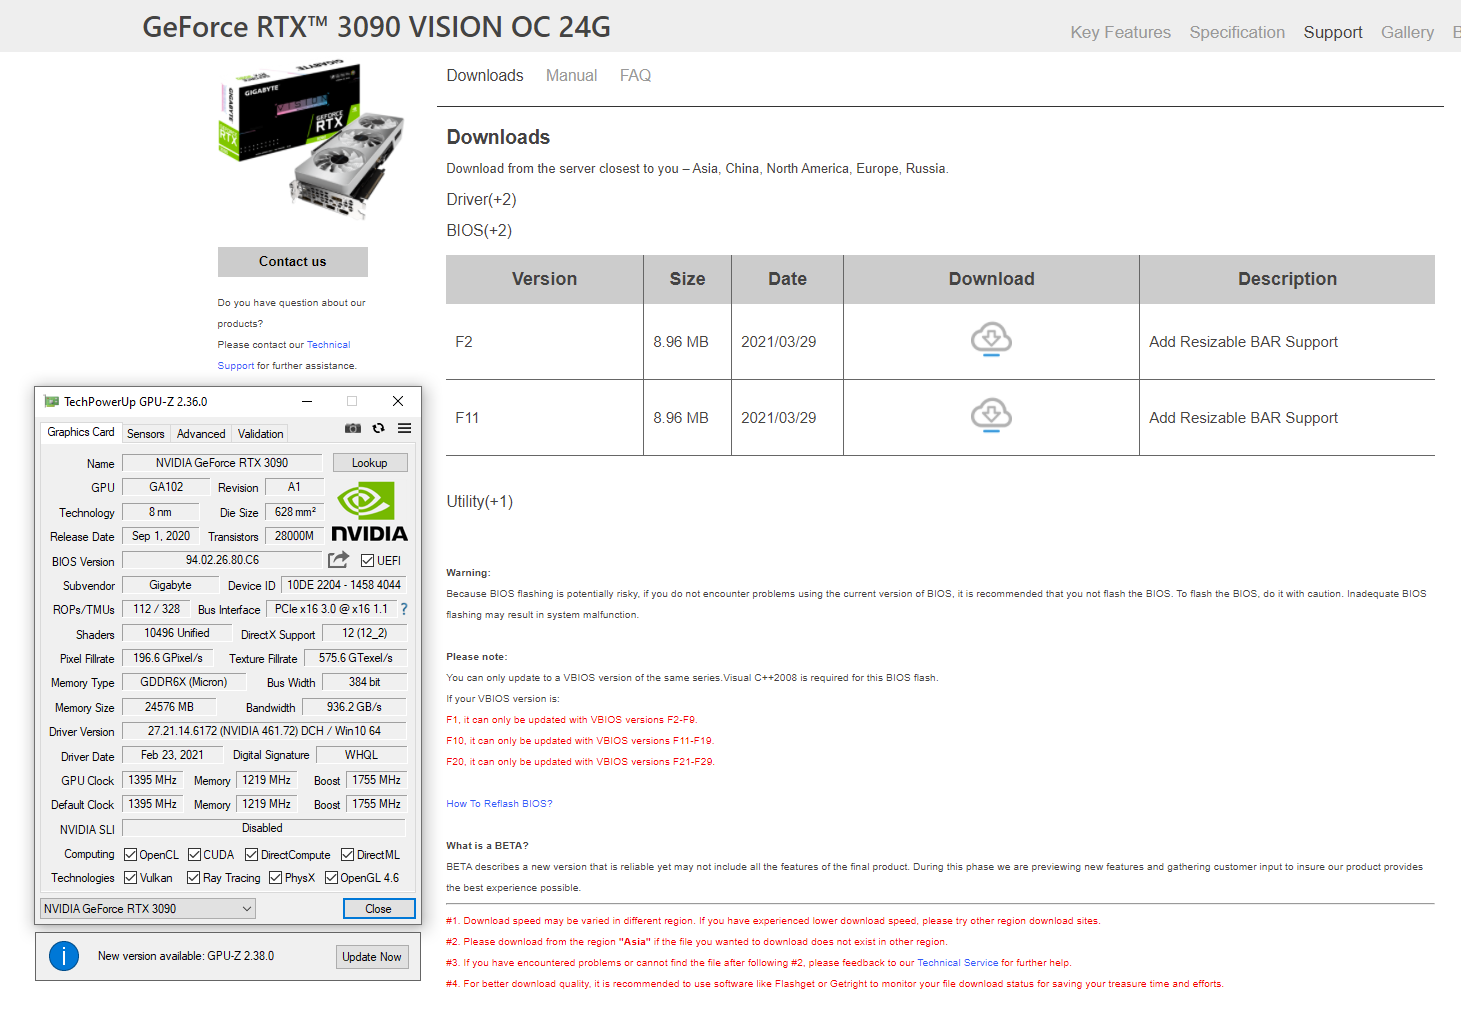Go to Support in the top navigation

point(1333,32)
